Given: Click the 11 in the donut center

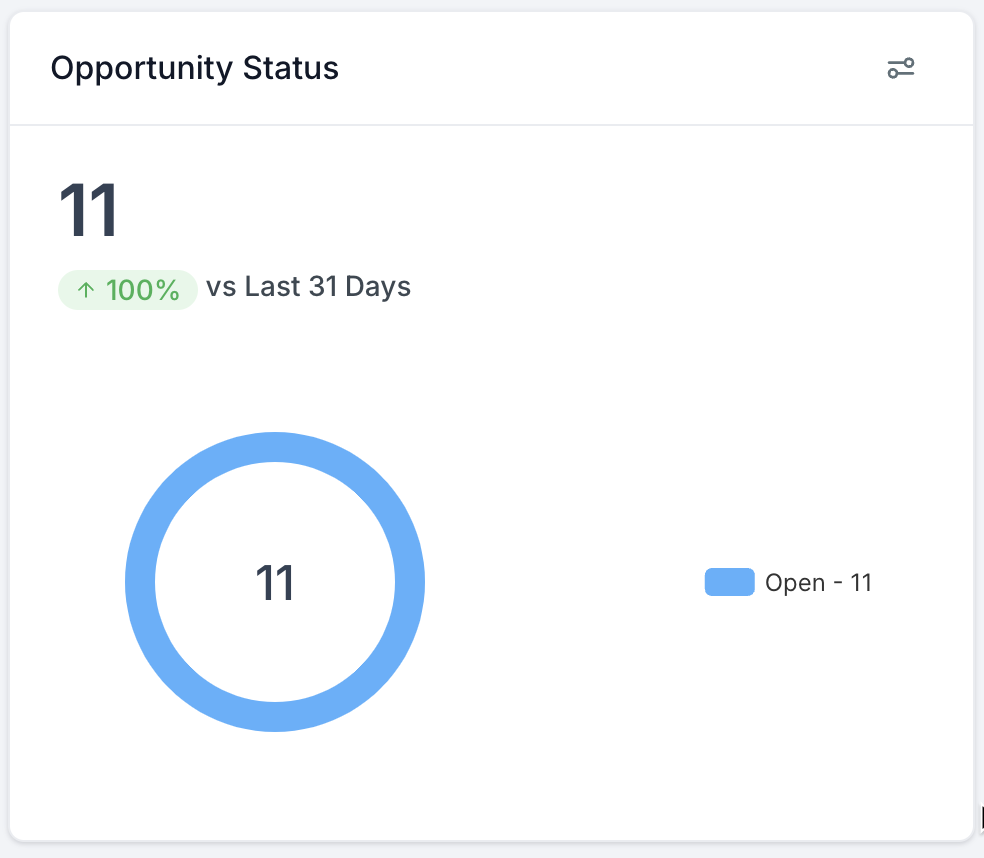Looking at the screenshot, I should [x=275, y=582].
